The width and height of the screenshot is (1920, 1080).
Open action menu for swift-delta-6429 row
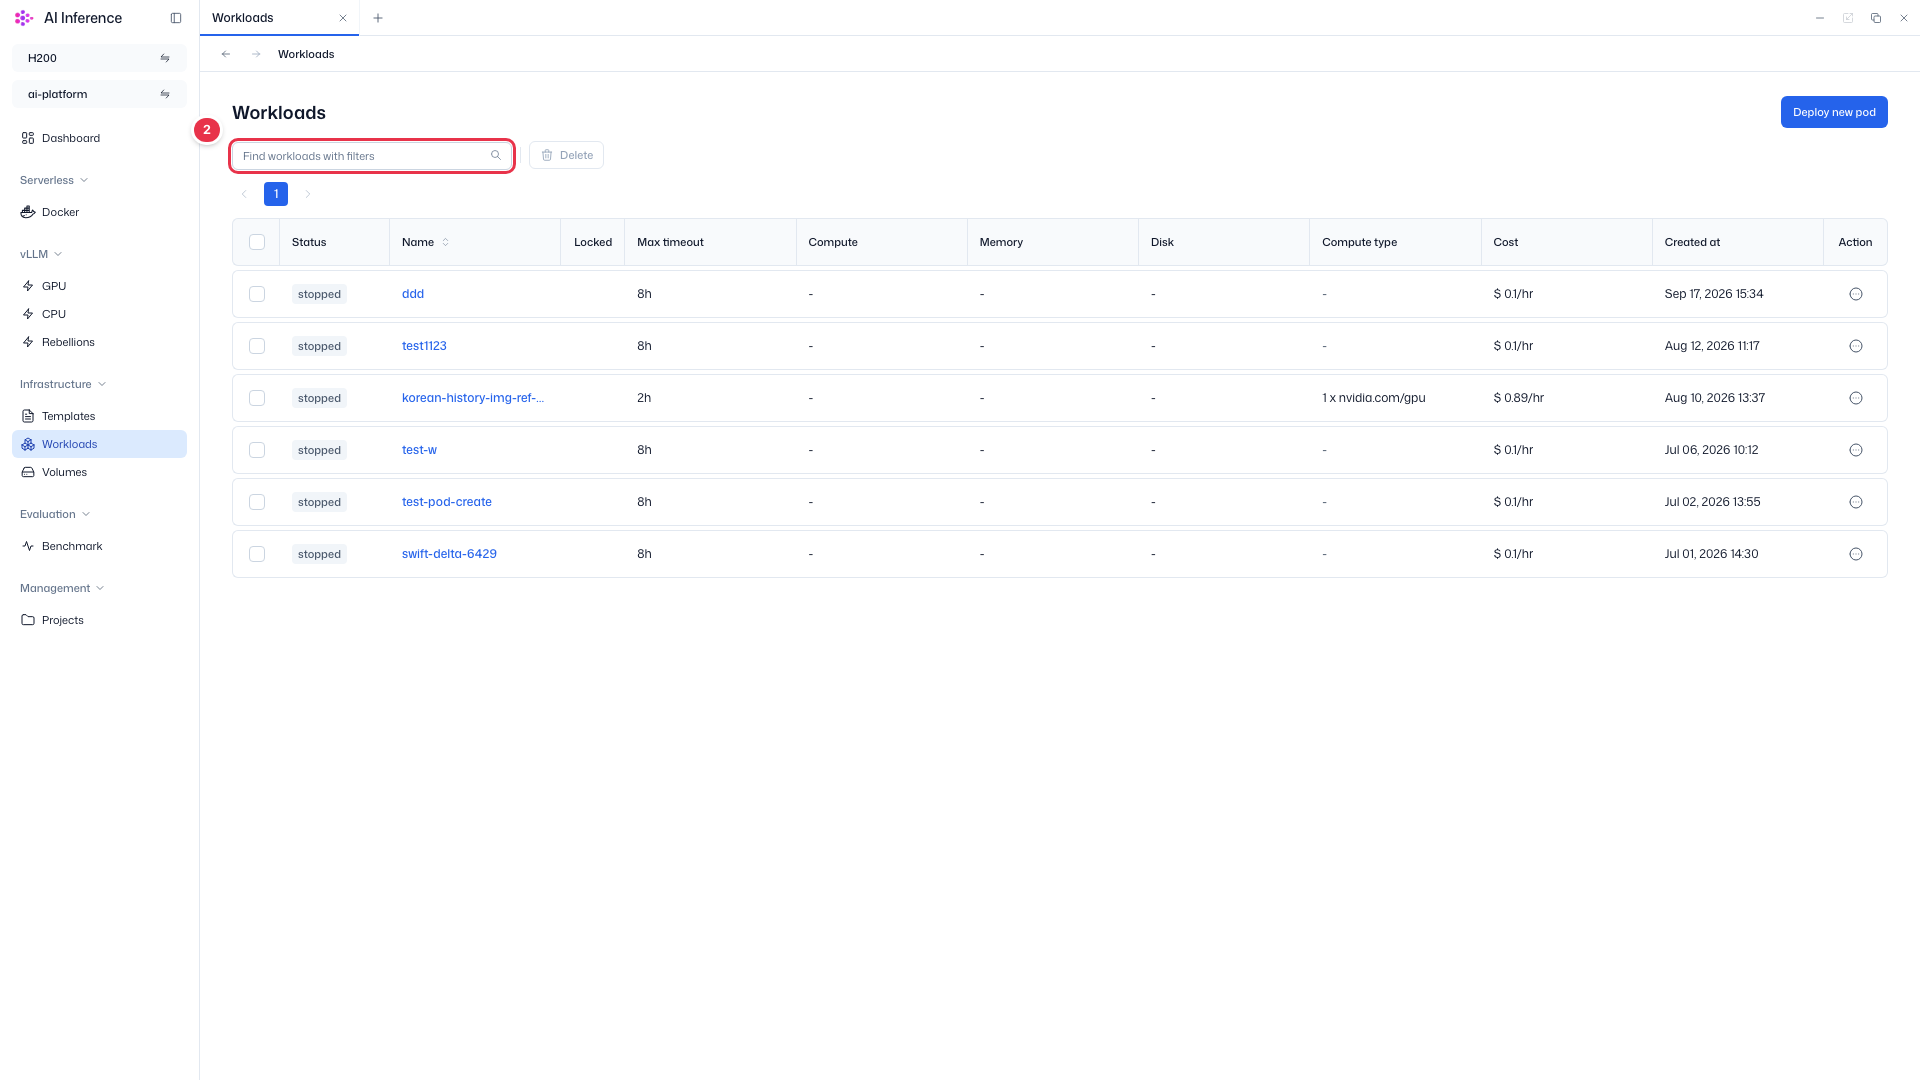click(x=1856, y=554)
